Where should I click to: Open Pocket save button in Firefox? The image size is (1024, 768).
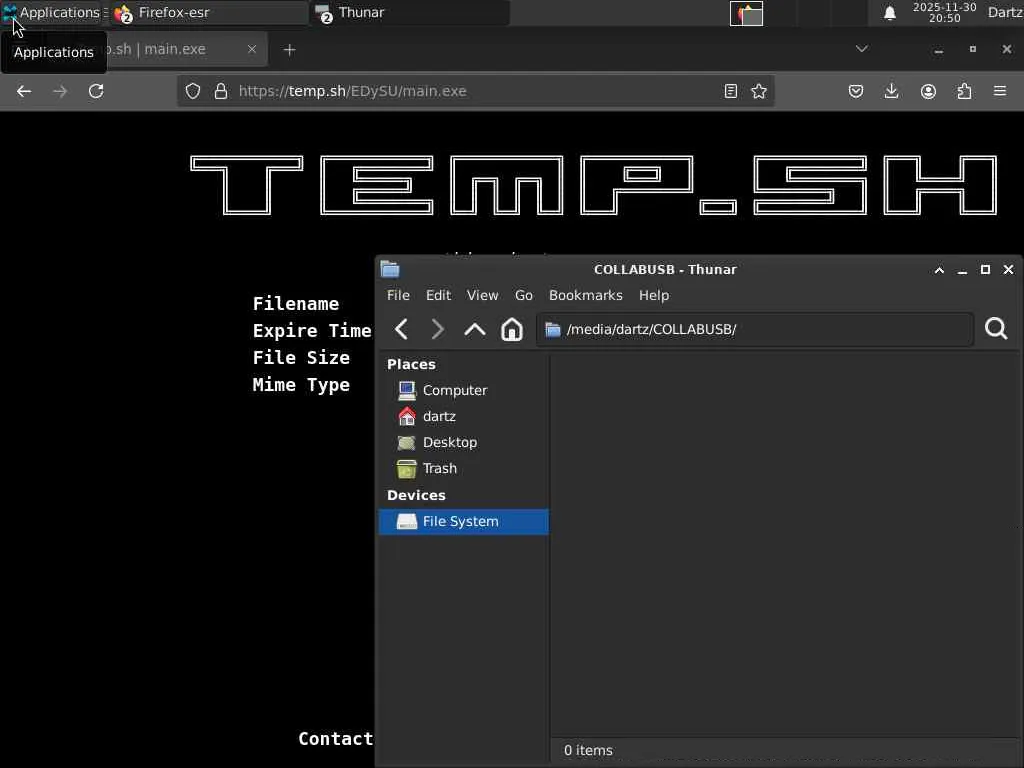tap(856, 91)
